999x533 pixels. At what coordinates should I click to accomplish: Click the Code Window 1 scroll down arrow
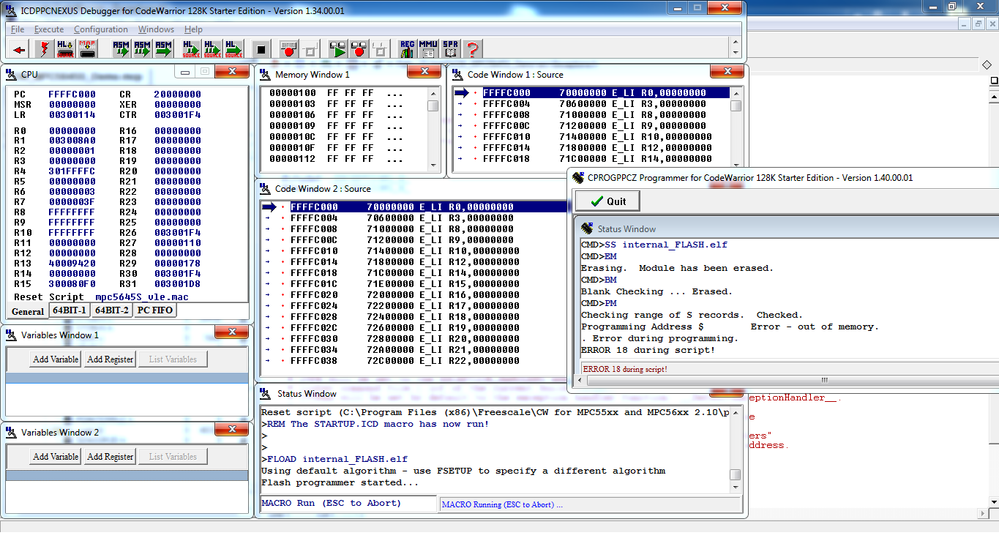(x=737, y=164)
